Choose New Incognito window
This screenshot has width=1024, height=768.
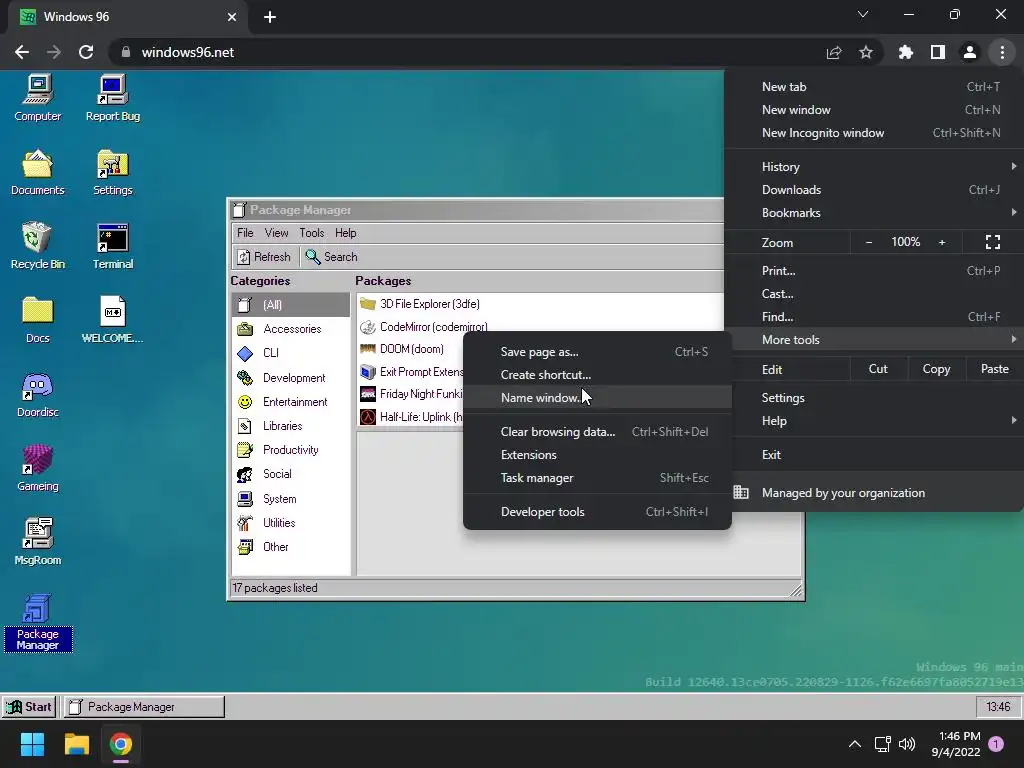874,133
